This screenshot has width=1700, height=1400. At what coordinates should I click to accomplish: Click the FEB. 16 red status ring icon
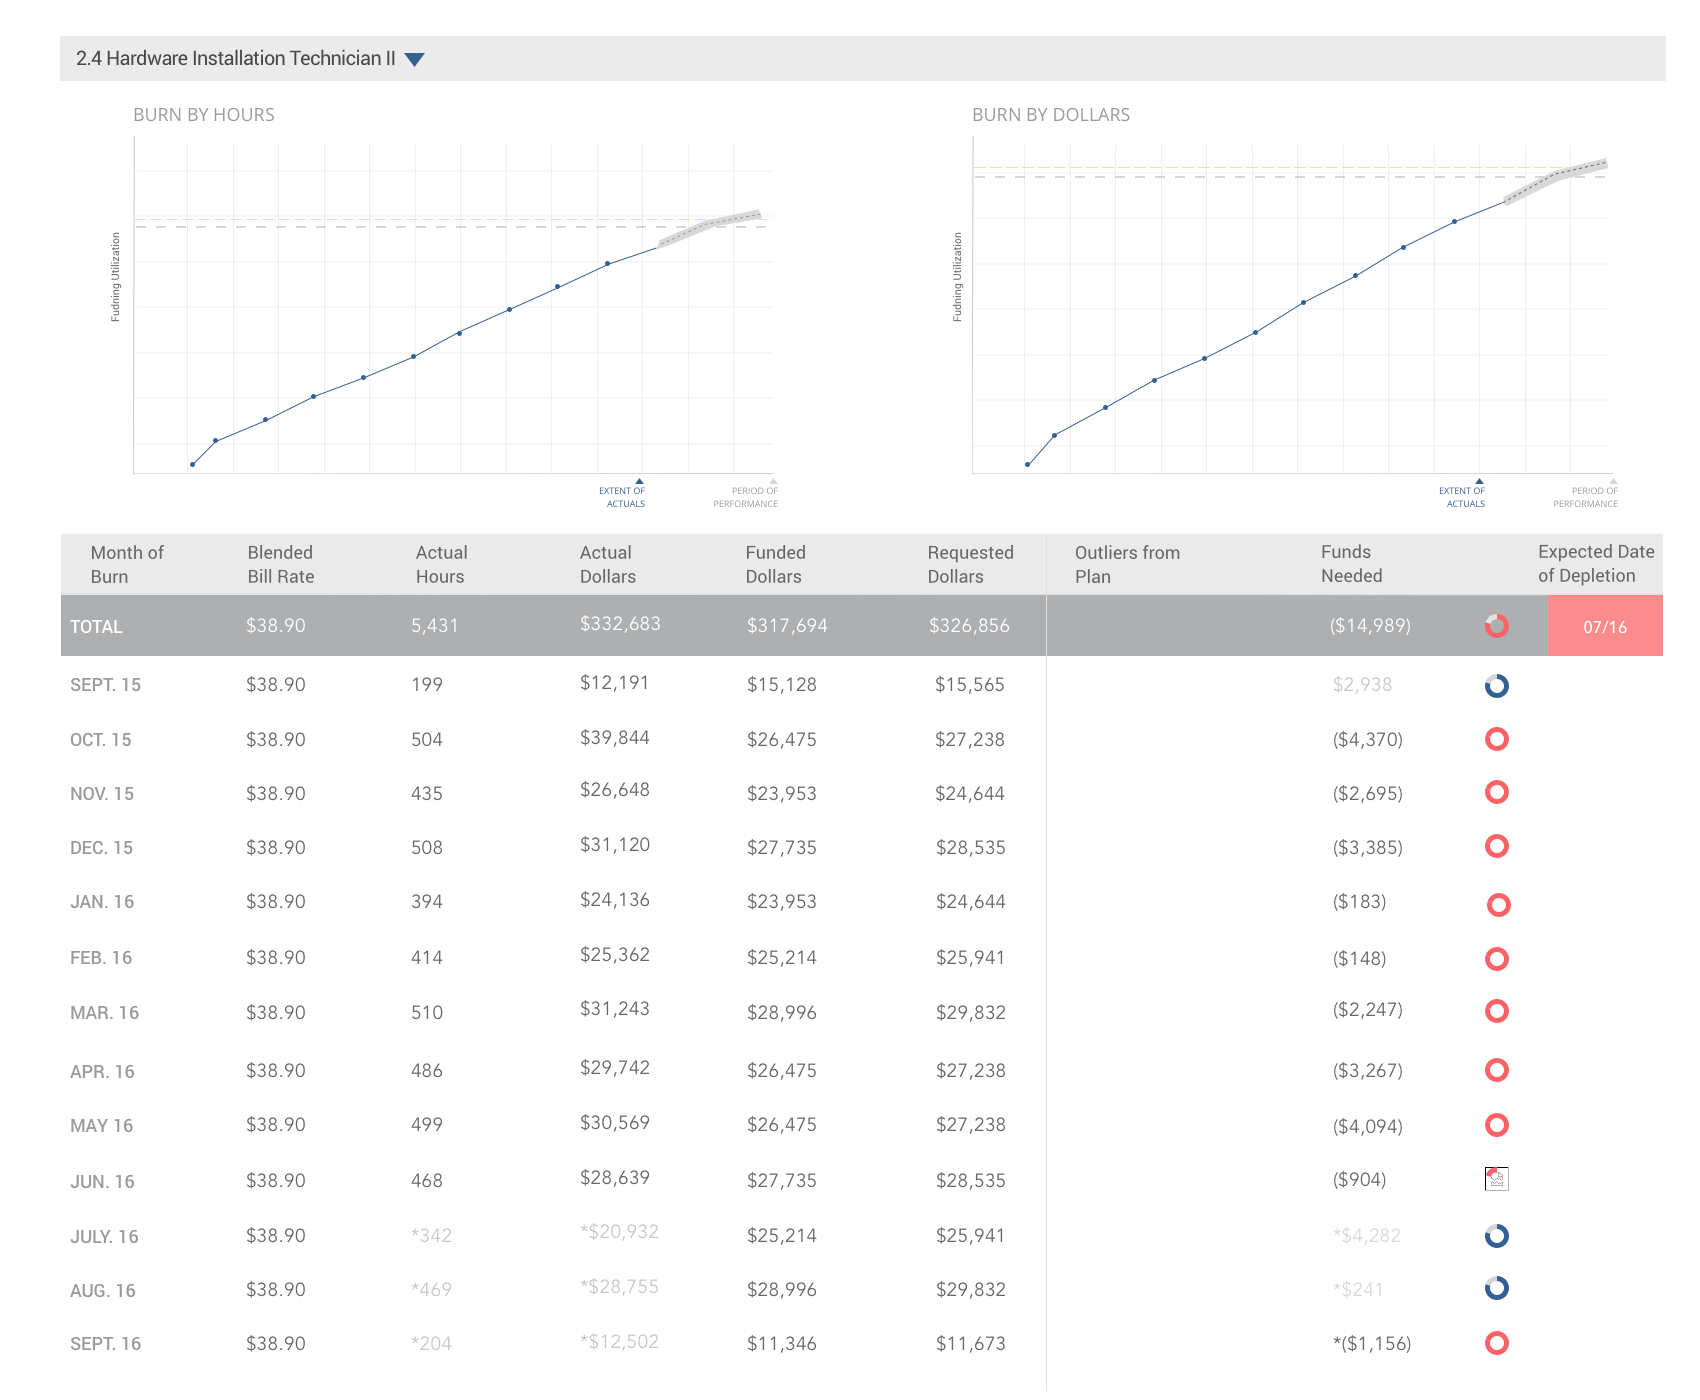click(1496, 959)
